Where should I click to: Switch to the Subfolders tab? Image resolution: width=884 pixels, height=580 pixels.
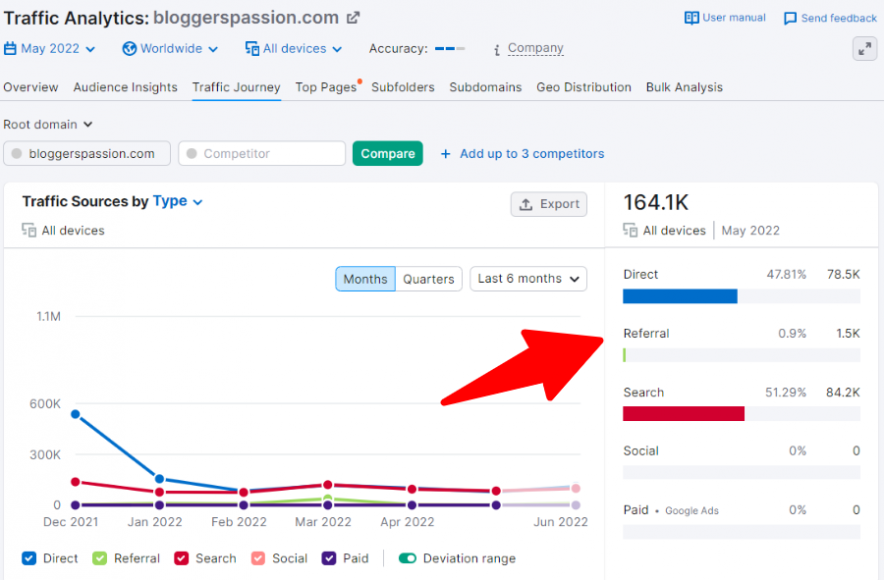403,87
